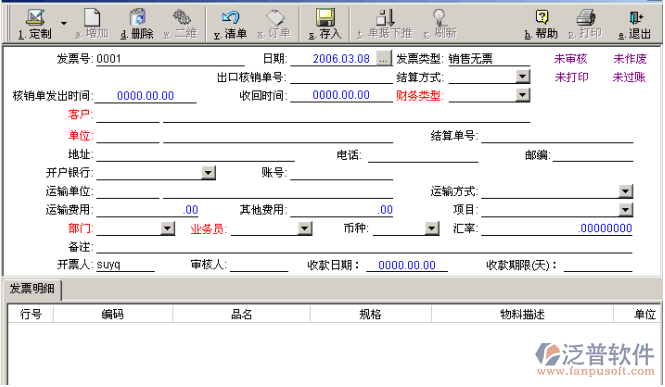Image resolution: width=665 pixels, height=387 pixels.
Task: Click the date picker ellipsis button
Action: pyautogui.click(x=383, y=58)
